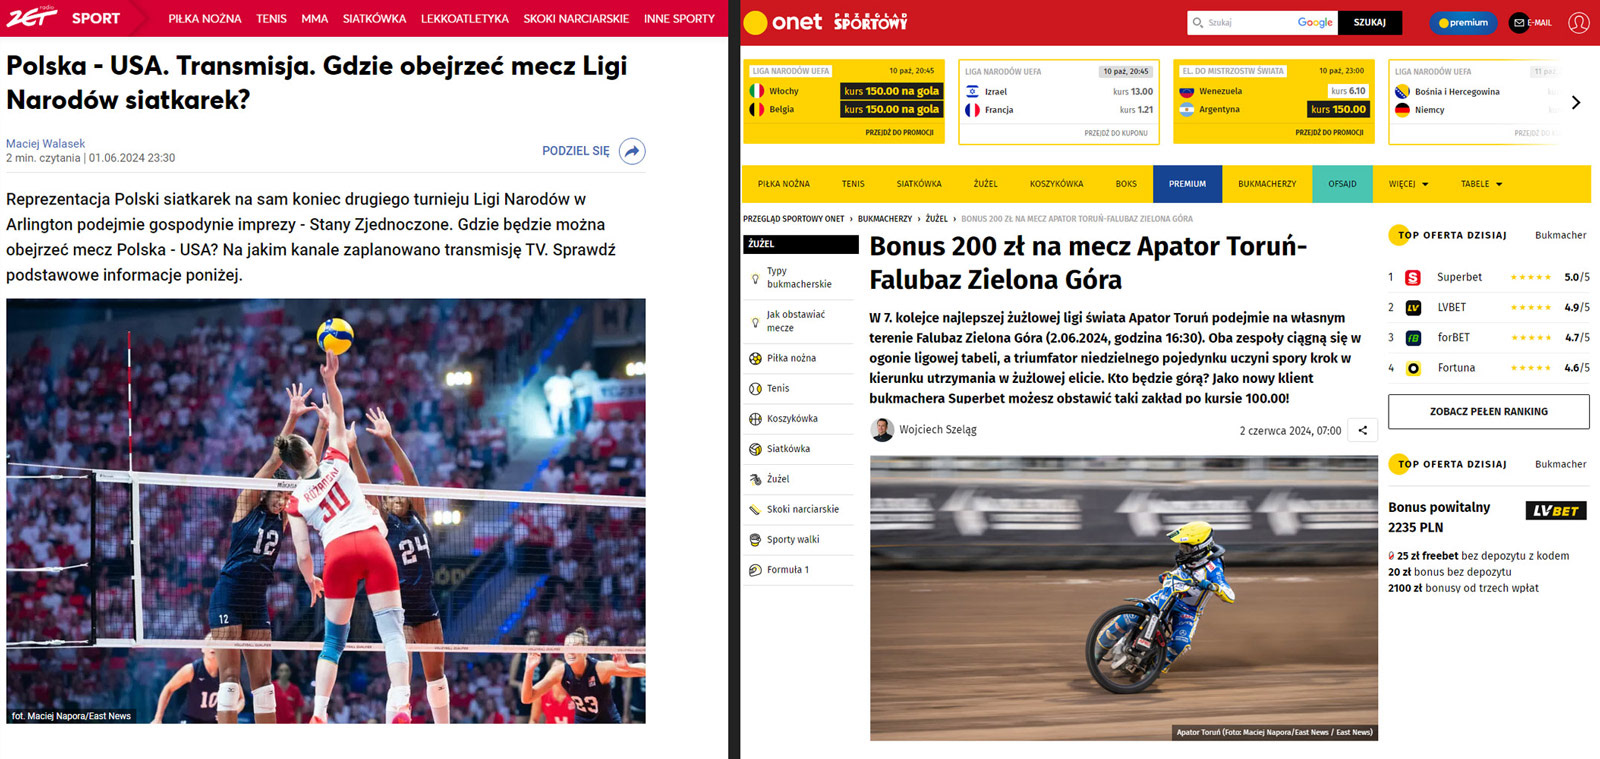
Task: Select Żużel speedway icon in sidebar
Action: pyautogui.click(x=755, y=479)
